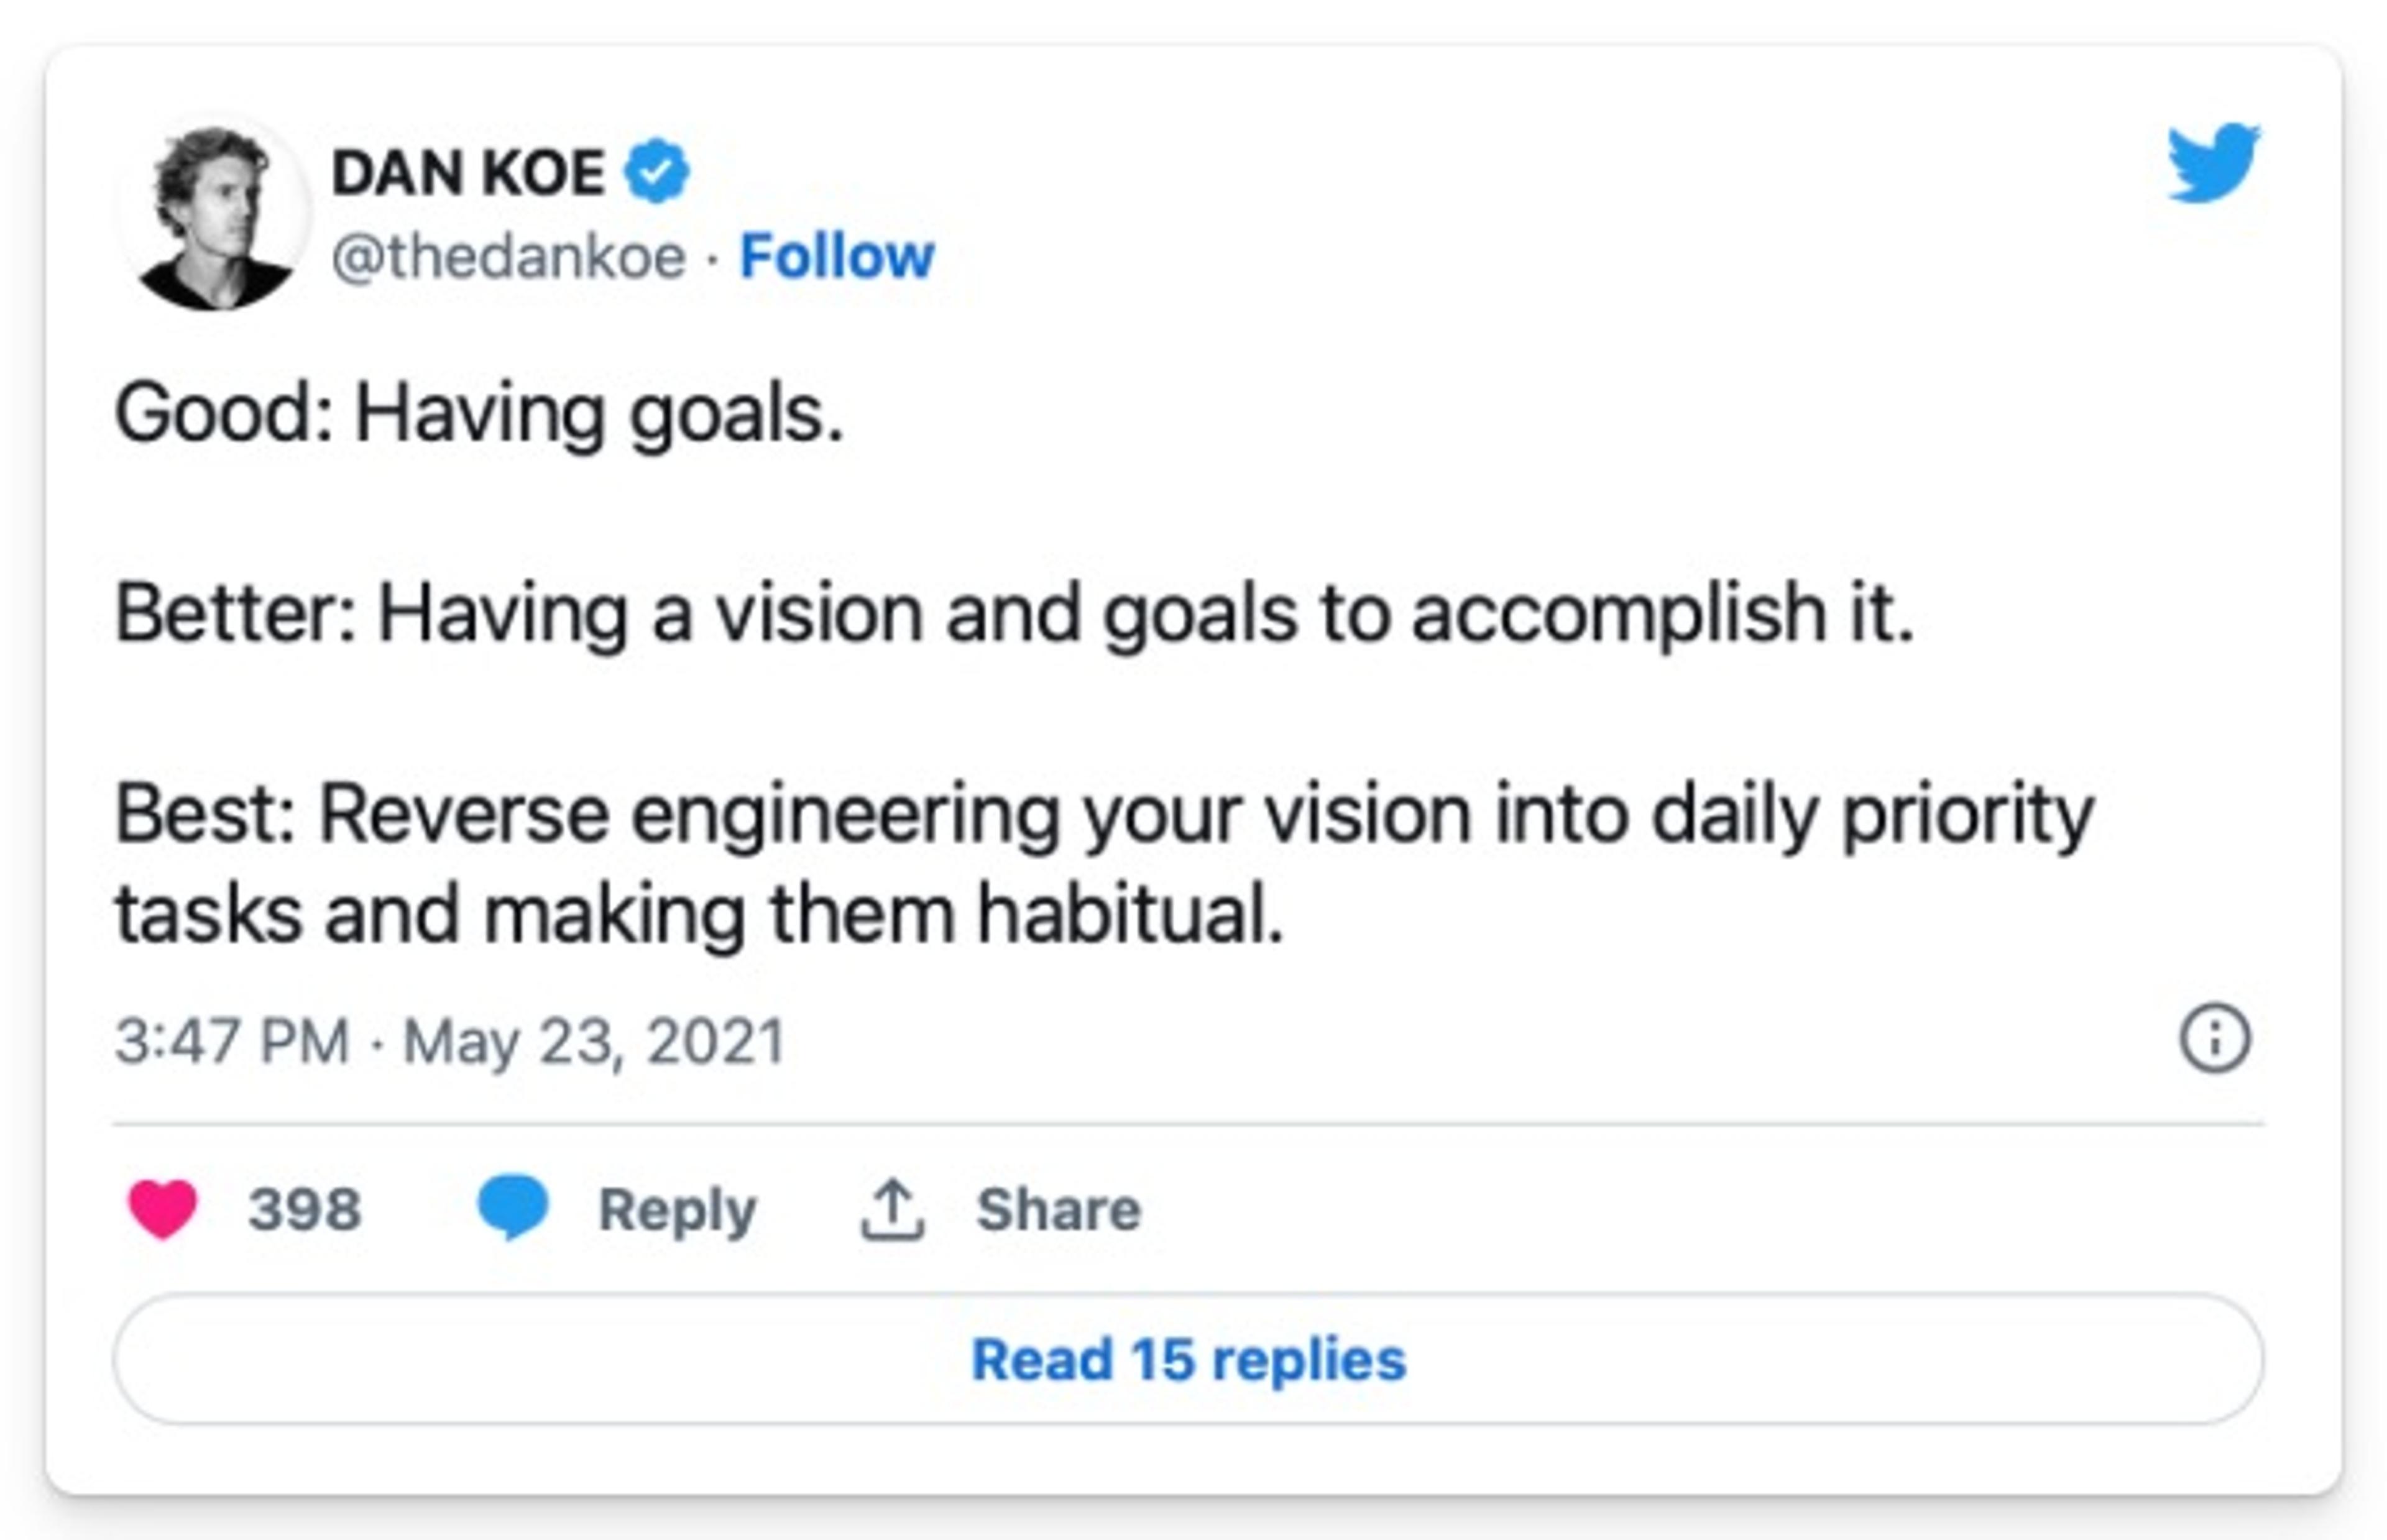Click the Twitter bird logo
The width and height of the screenshot is (2387, 1540).
coord(2212,163)
